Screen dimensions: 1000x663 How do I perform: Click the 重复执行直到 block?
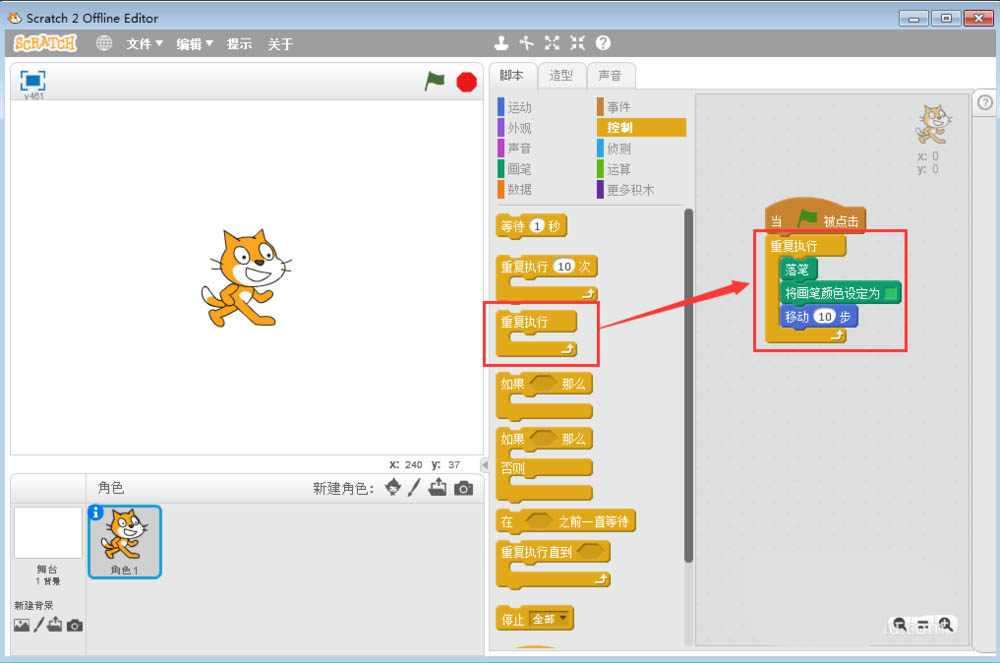[553, 564]
